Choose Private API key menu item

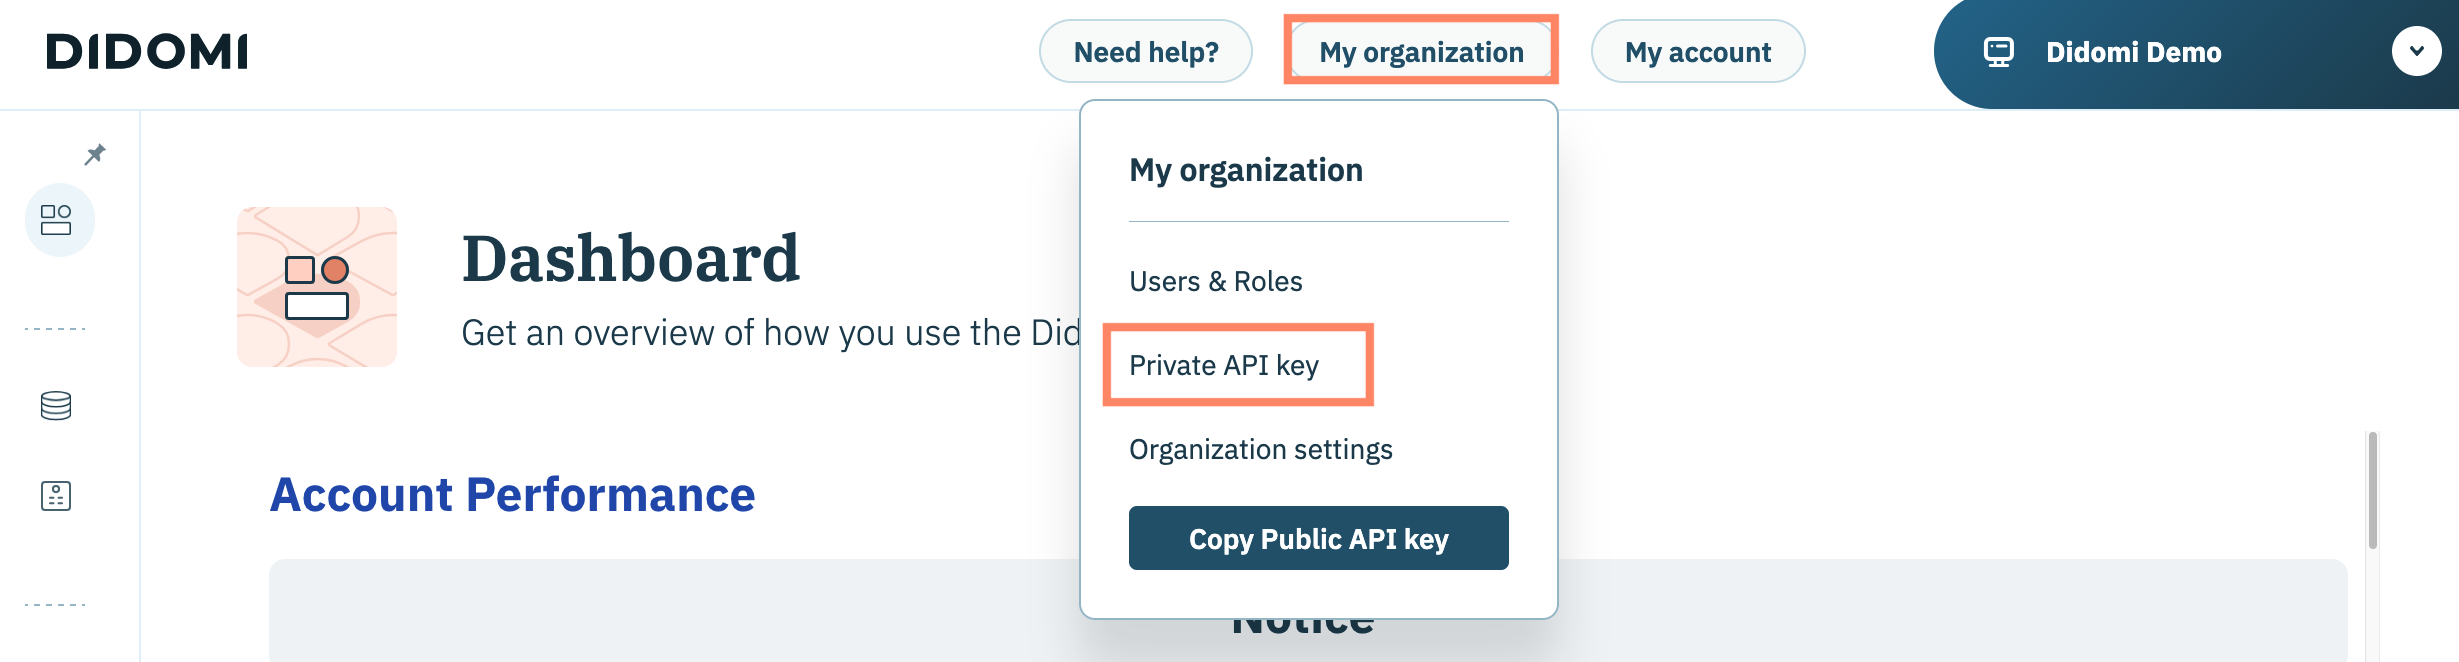point(1224,366)
